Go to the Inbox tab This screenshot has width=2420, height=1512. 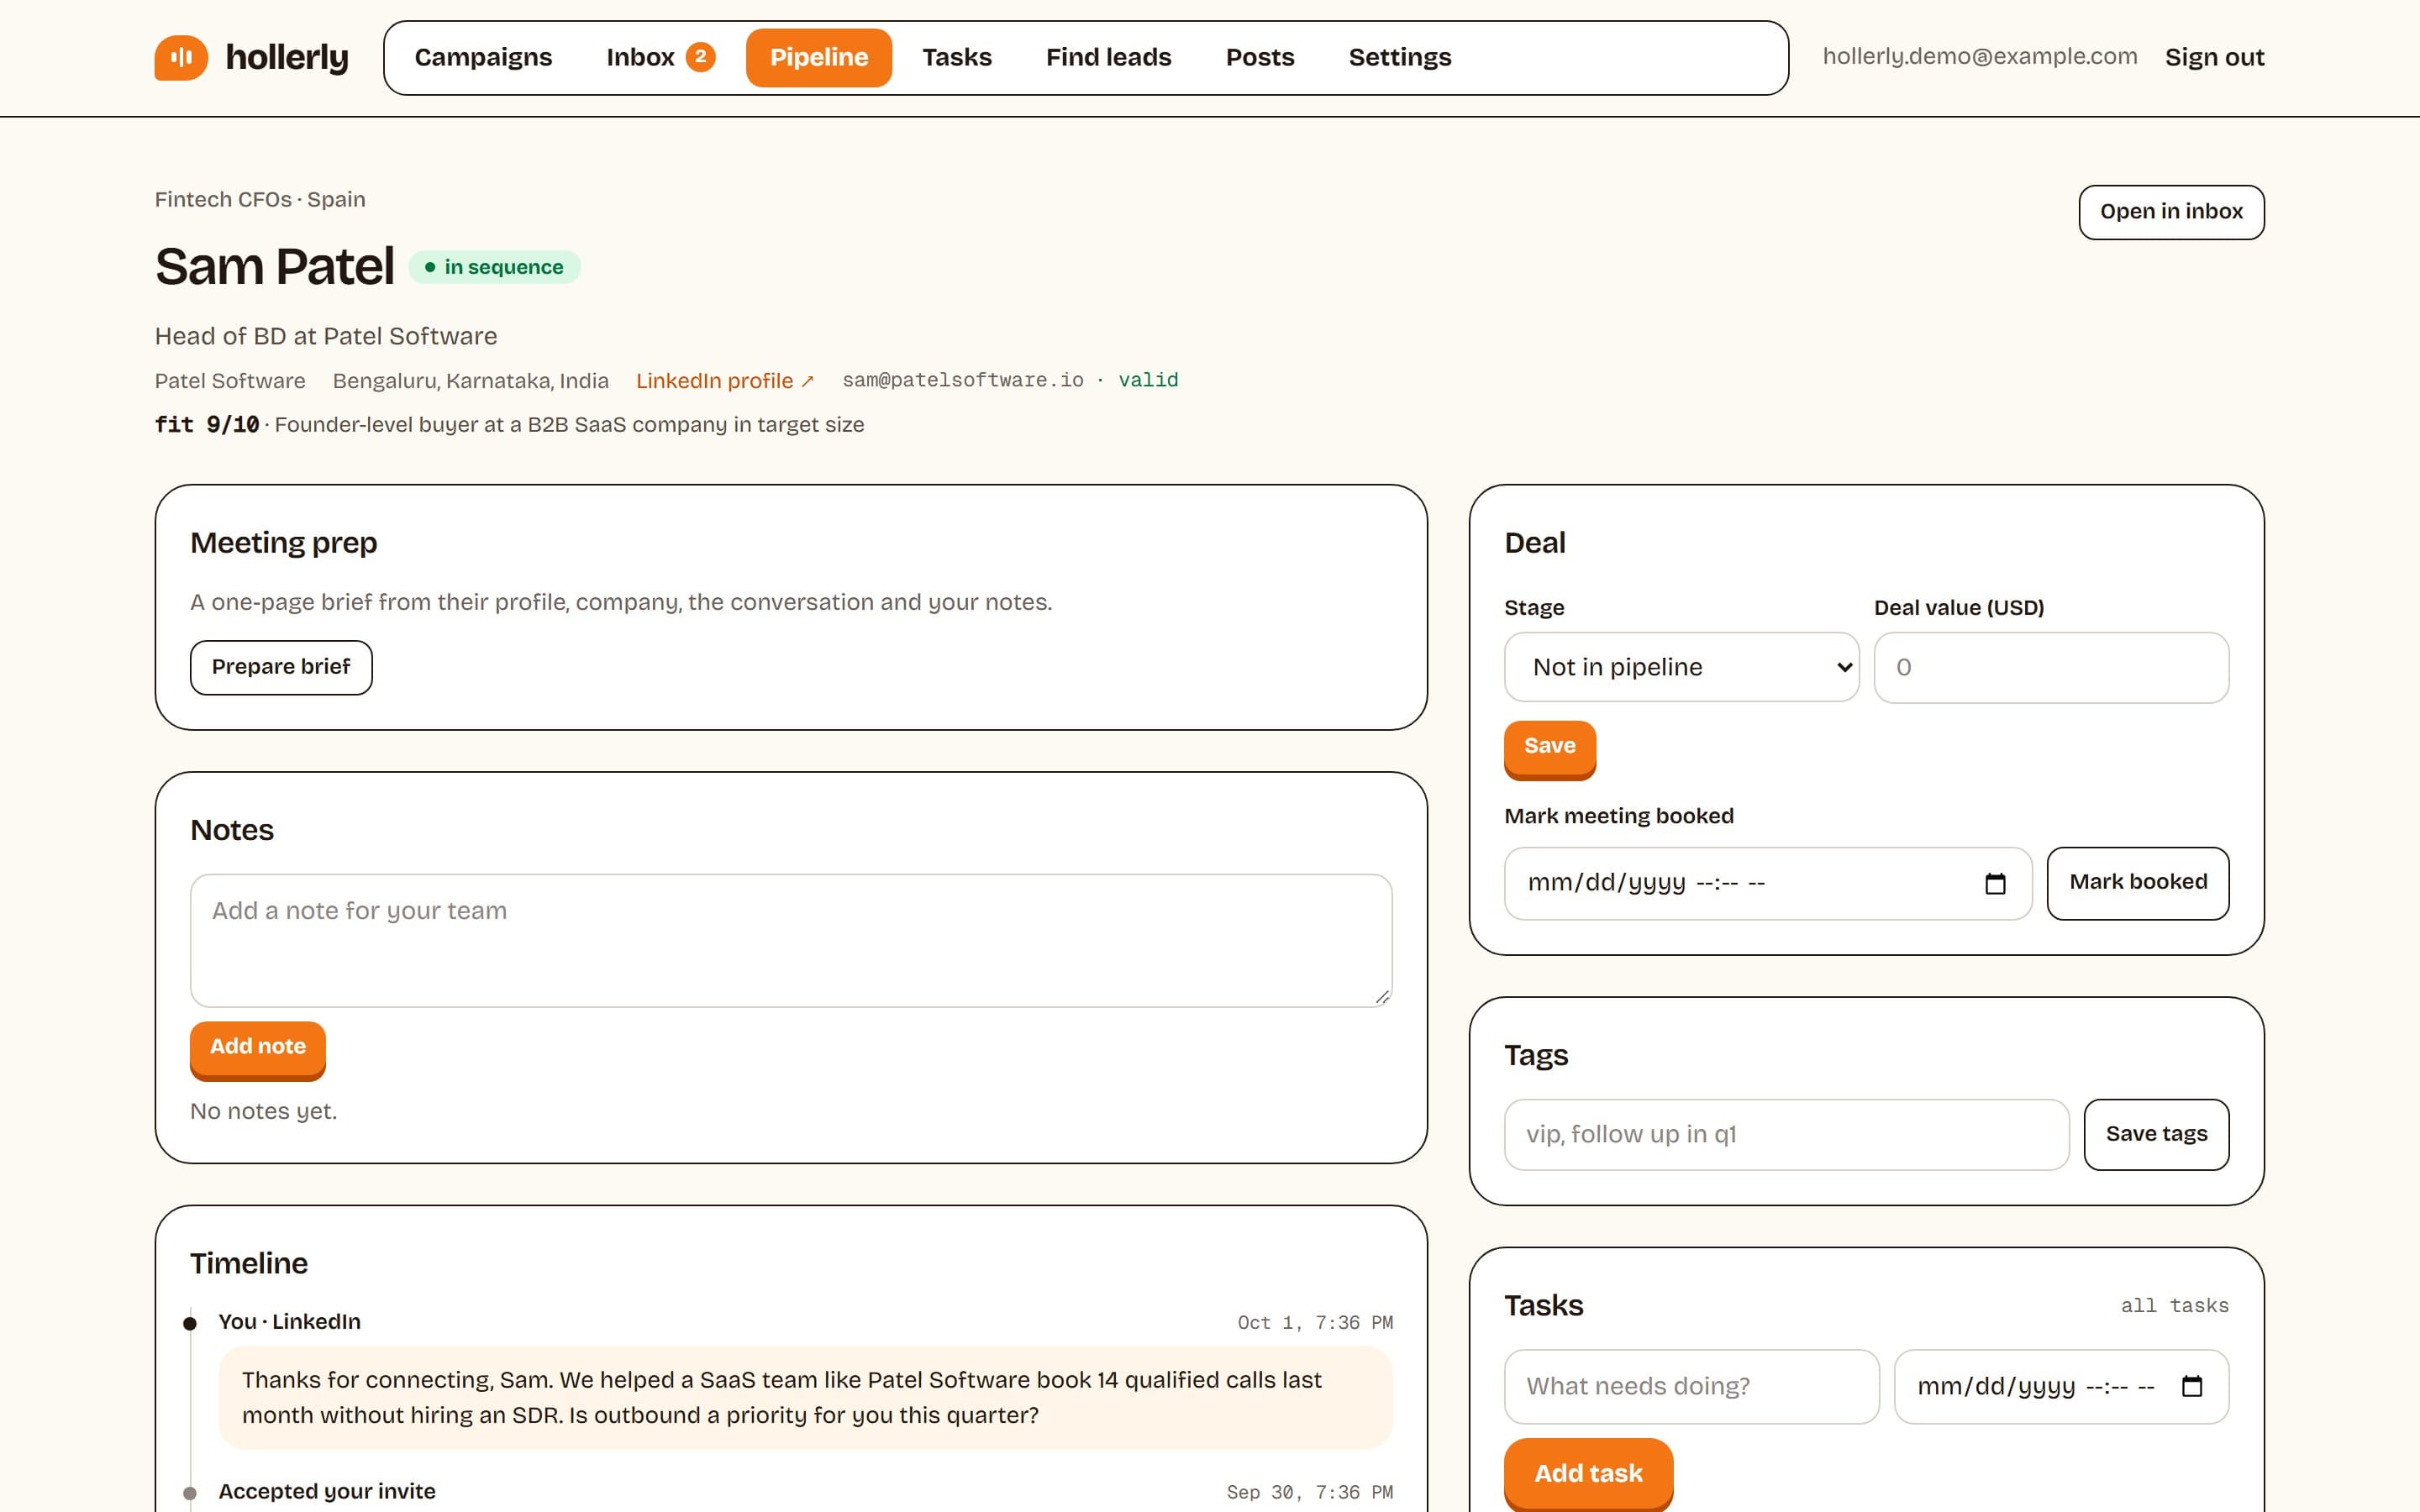click(x=660, y=57)
